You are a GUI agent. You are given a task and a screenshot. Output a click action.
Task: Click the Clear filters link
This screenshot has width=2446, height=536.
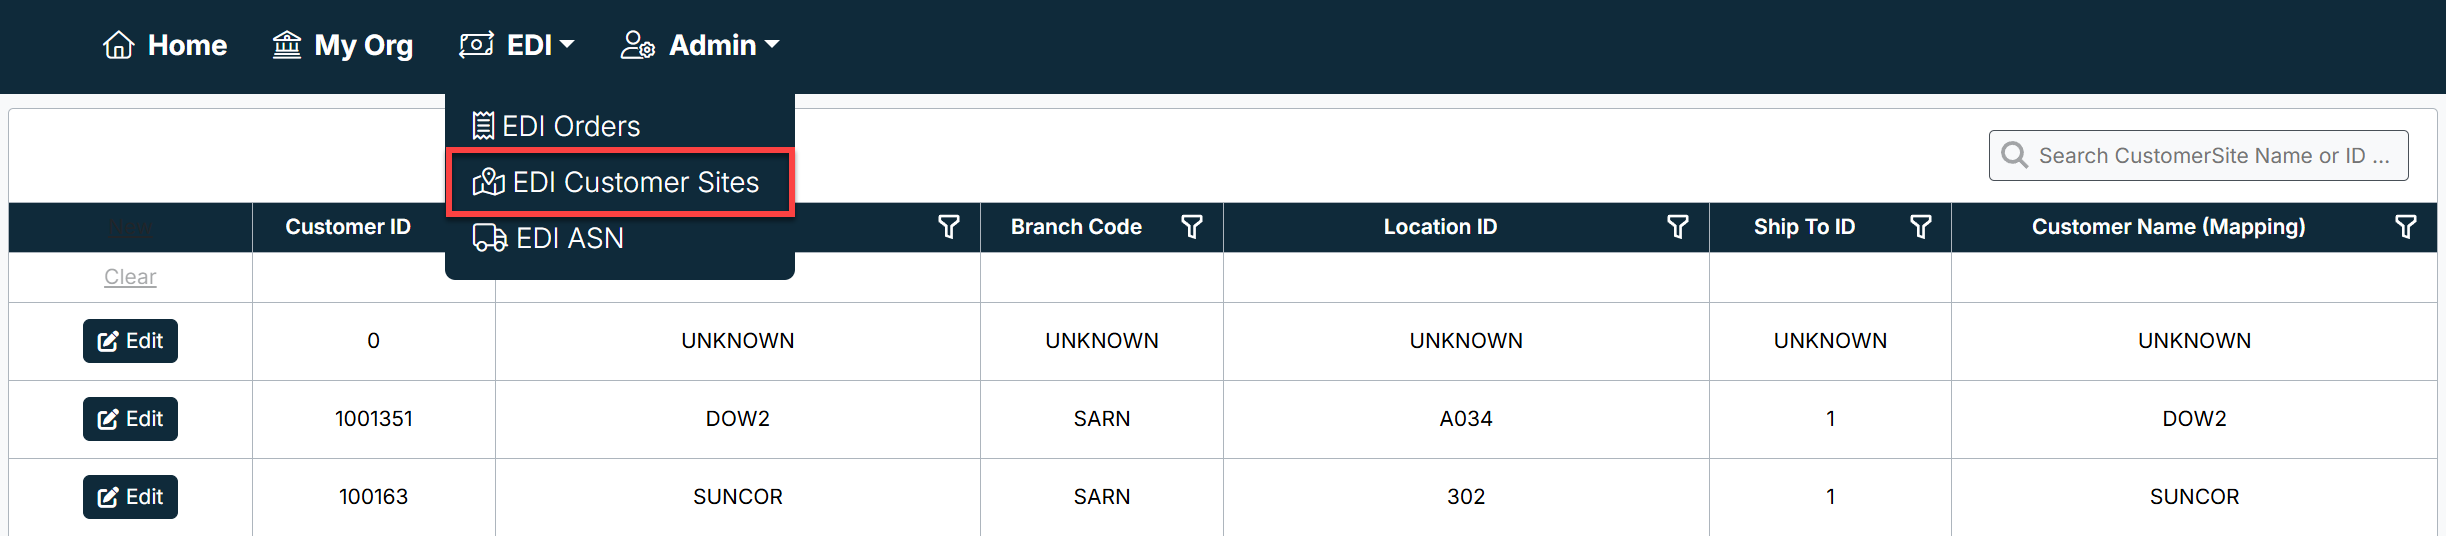click(x=130, y=277)
